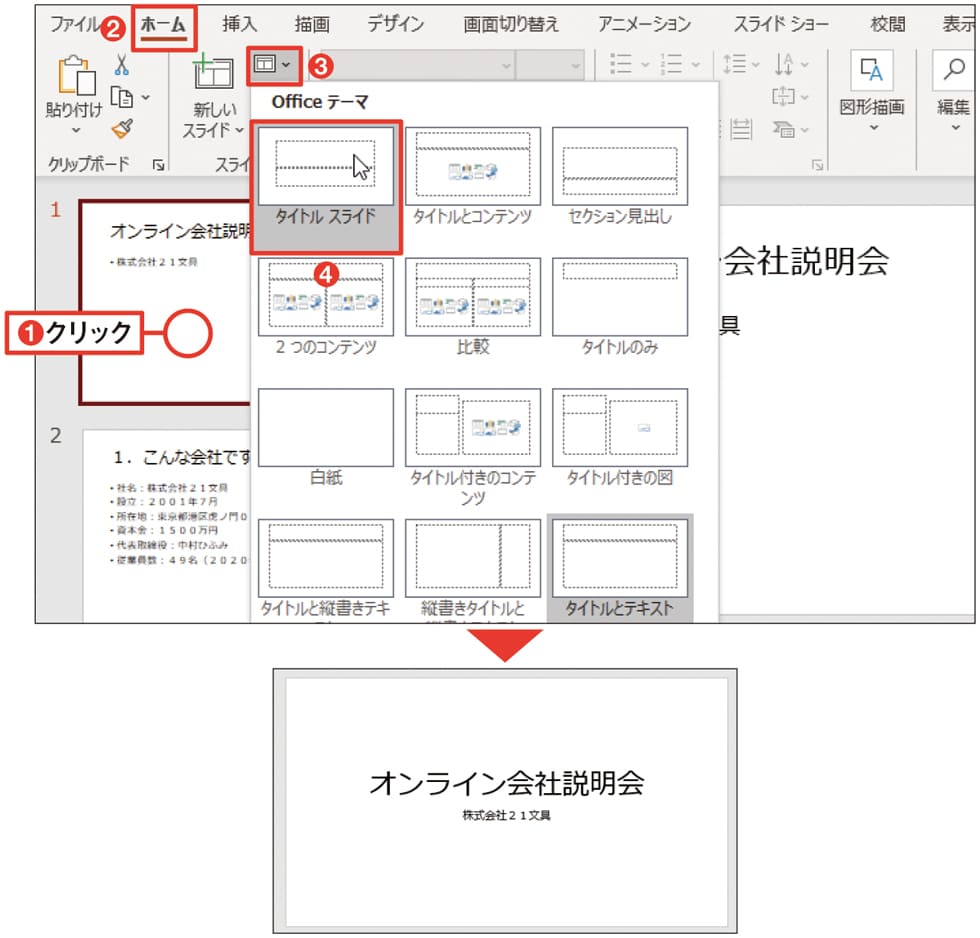This screenshot has height=938, width=980.
Task: Open the 描画 ribbon tab
Action: coord(312,24)
